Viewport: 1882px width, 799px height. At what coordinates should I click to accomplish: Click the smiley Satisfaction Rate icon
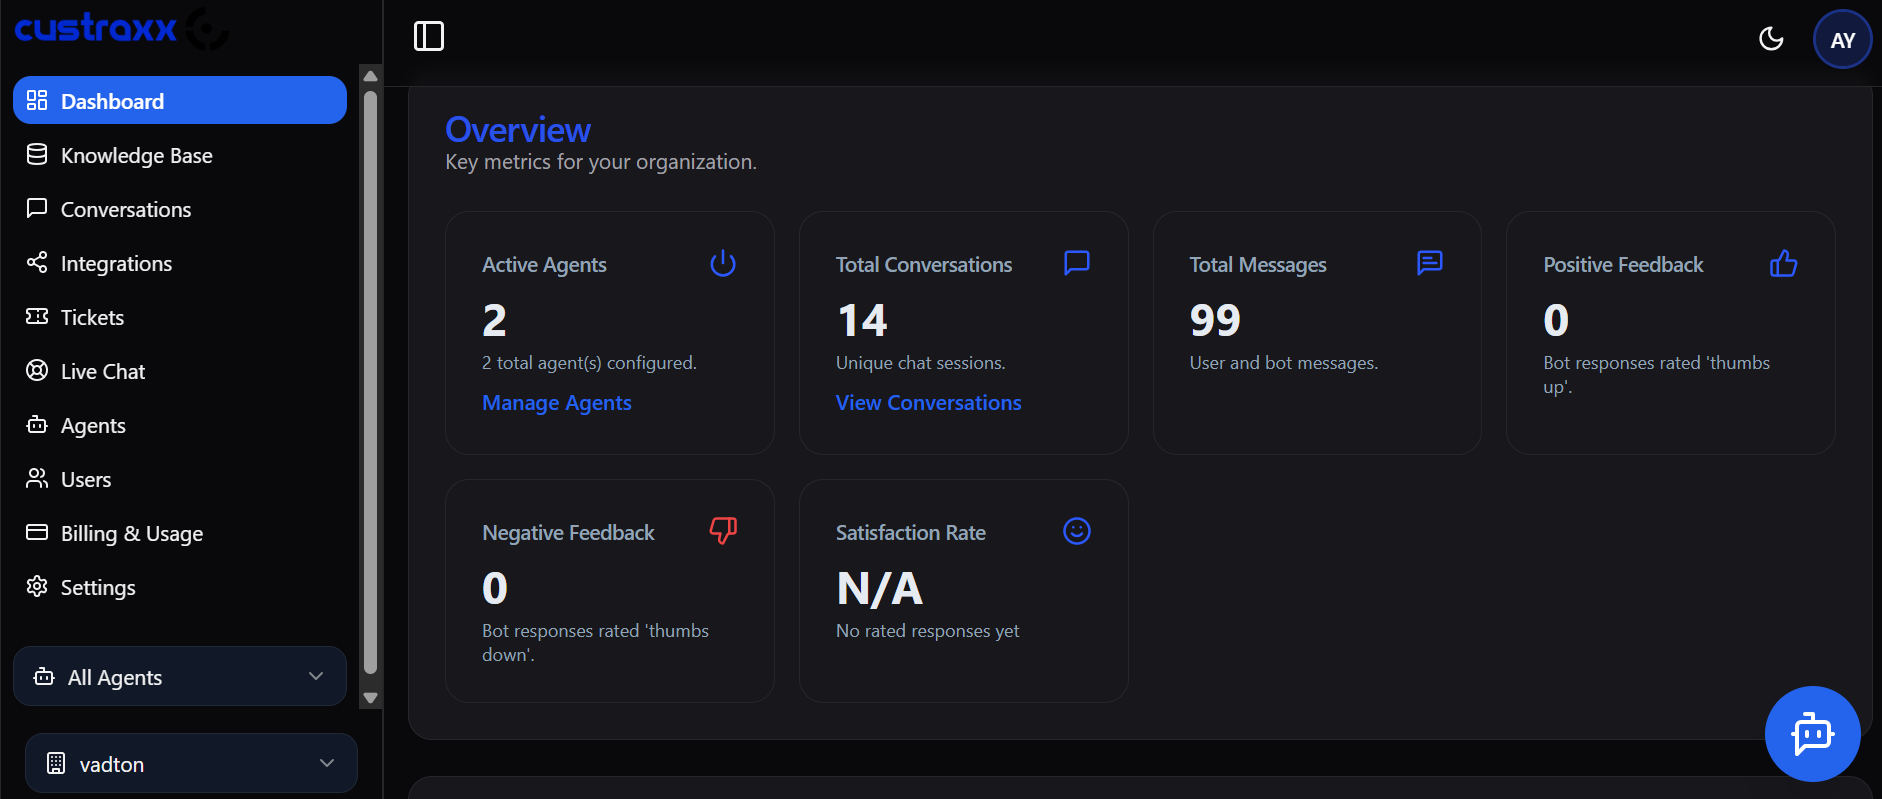tap(1077, 531)
